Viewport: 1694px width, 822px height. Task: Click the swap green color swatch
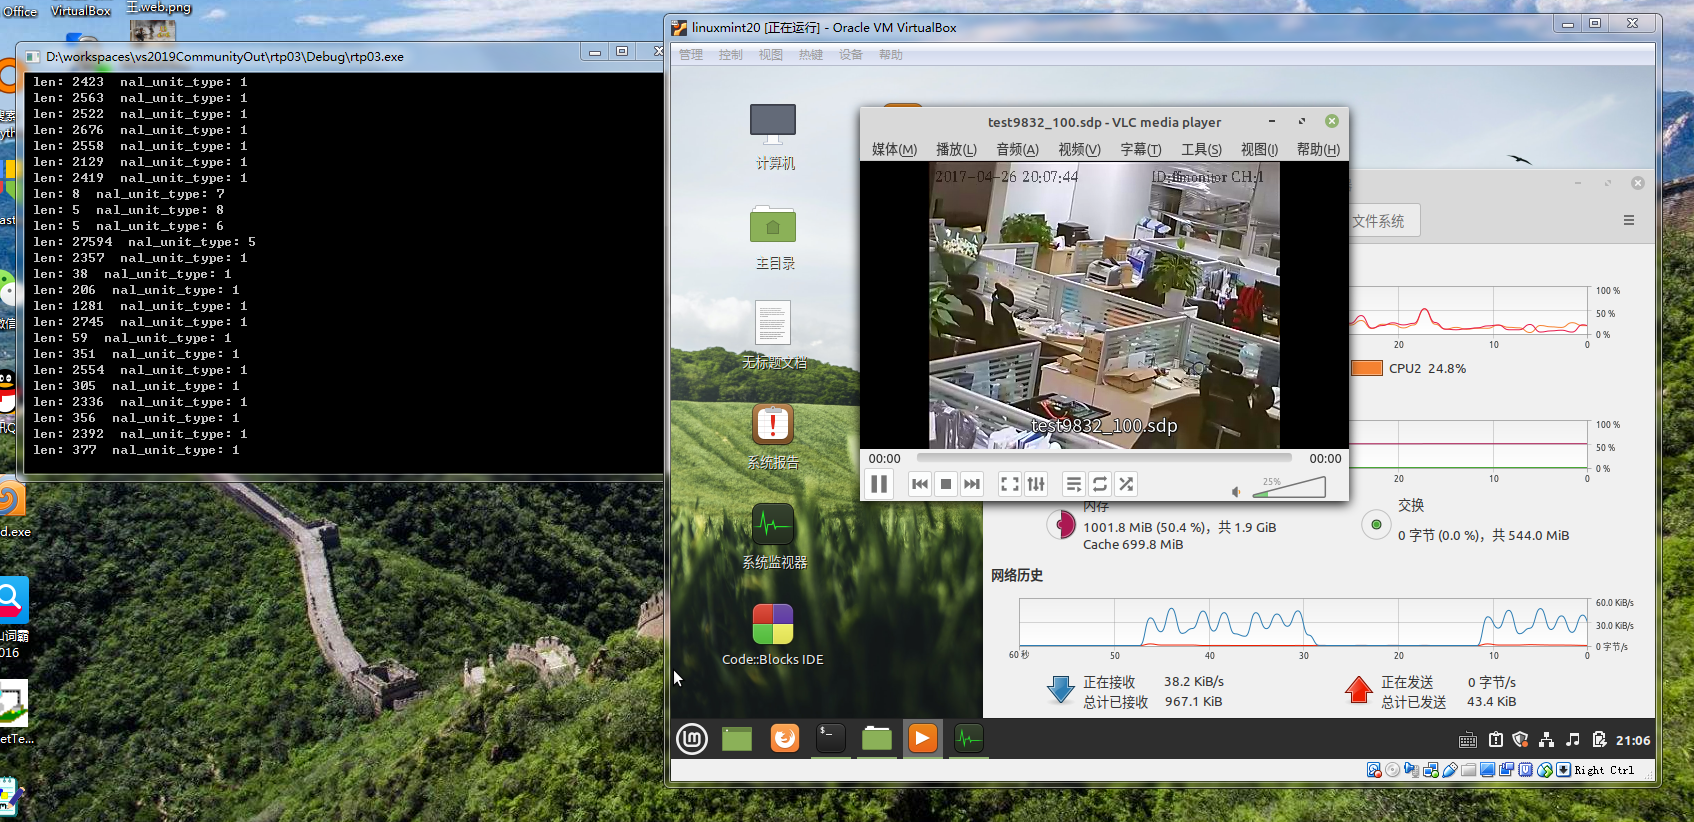(x=1376, y=524)
